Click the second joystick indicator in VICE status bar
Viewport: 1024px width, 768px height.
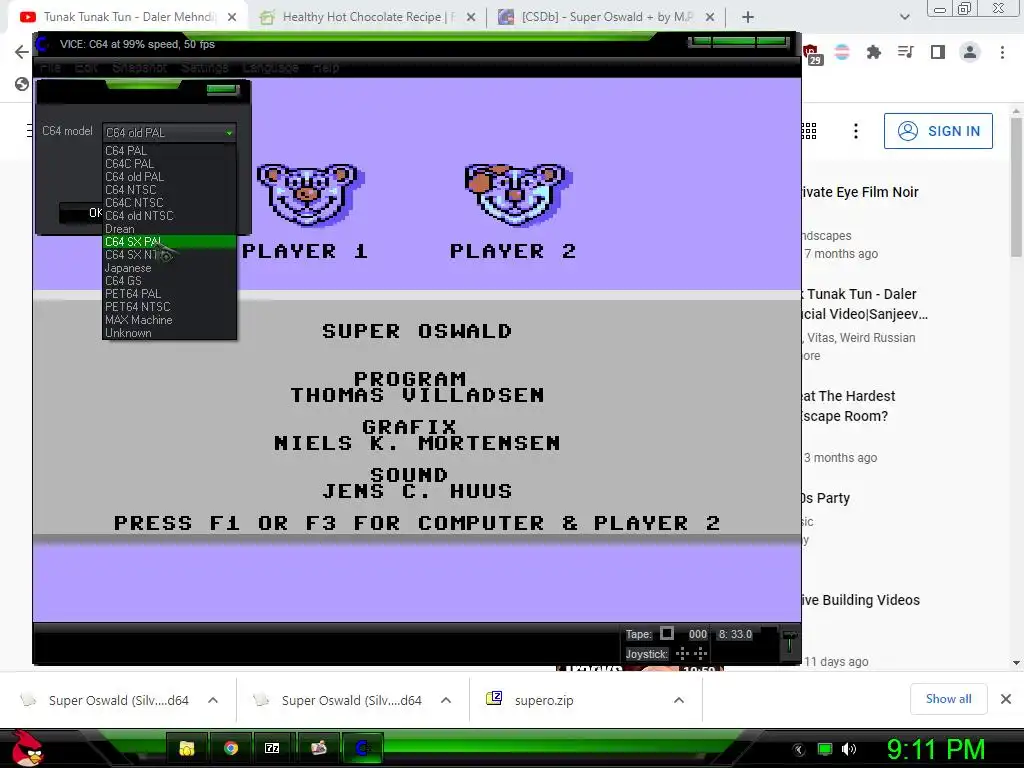(x=701, y=653)
